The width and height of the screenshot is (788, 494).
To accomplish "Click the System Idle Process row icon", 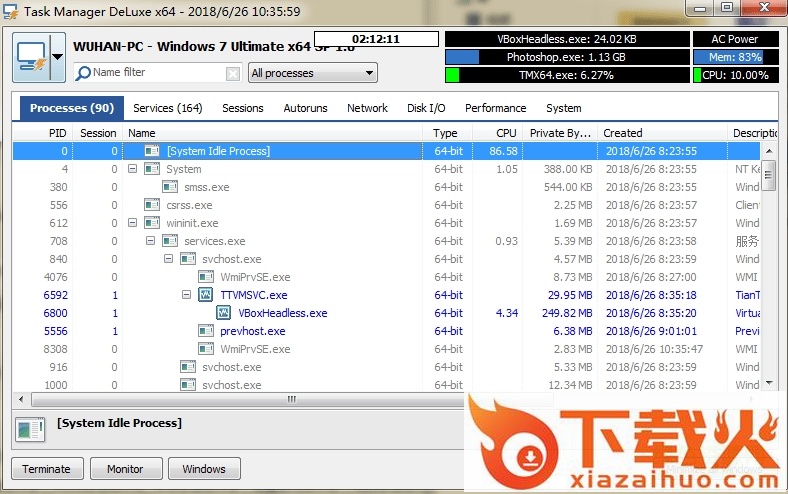I will point(152,151).
